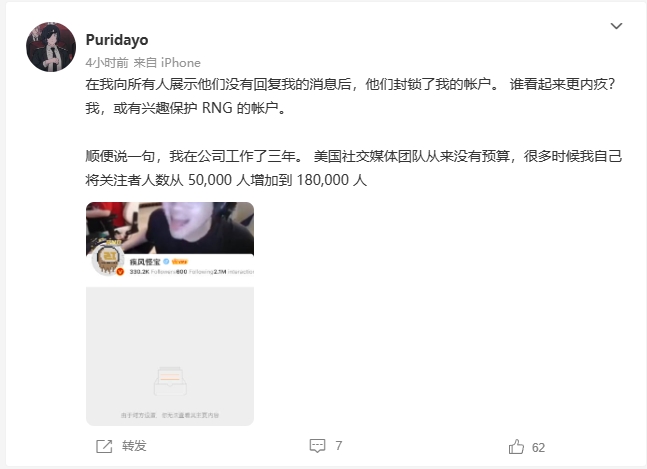Open Puridayo's round profile avatar

[51, 47]
